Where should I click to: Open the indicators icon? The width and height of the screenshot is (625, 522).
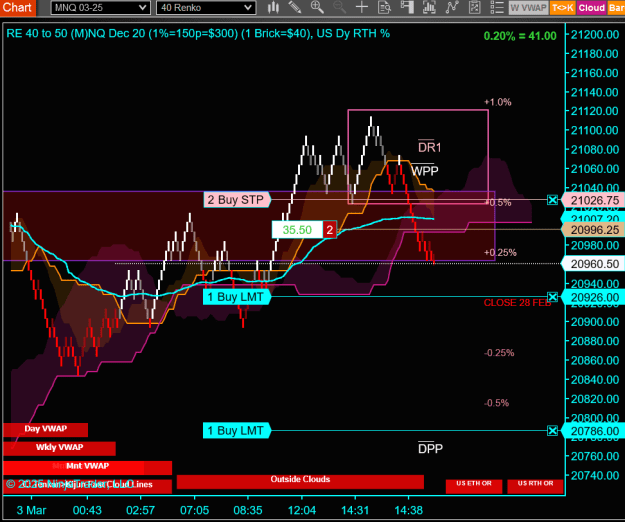coord(452,7)
